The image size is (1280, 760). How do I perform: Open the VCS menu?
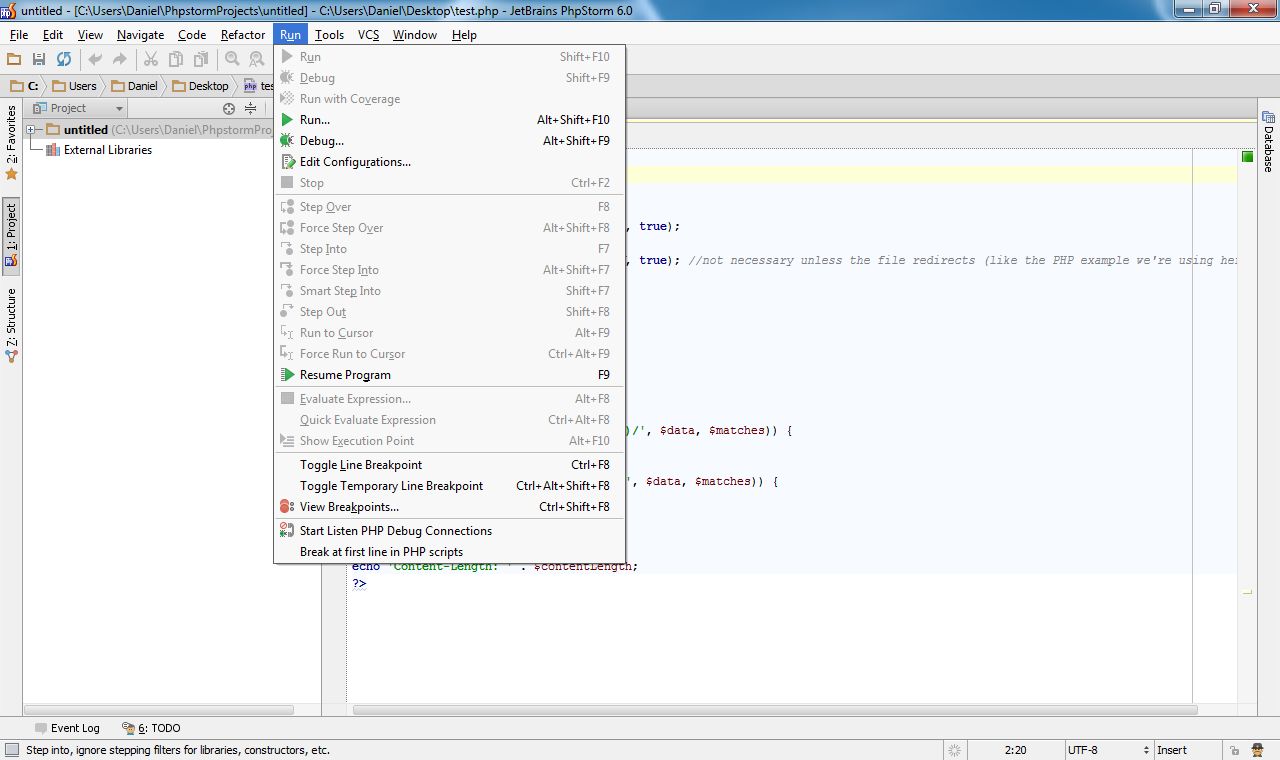[368, 35]
